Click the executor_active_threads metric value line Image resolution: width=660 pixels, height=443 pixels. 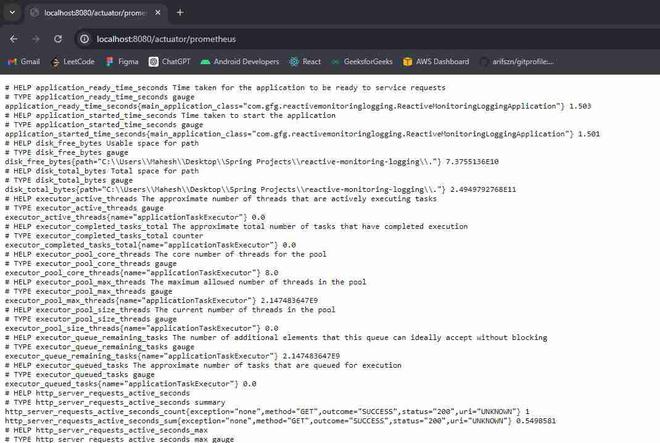tap(135, 217)
